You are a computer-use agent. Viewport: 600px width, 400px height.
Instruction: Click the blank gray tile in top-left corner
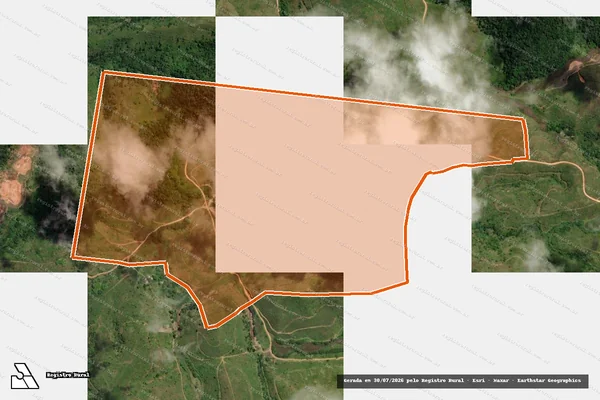(x=44, y=72)
